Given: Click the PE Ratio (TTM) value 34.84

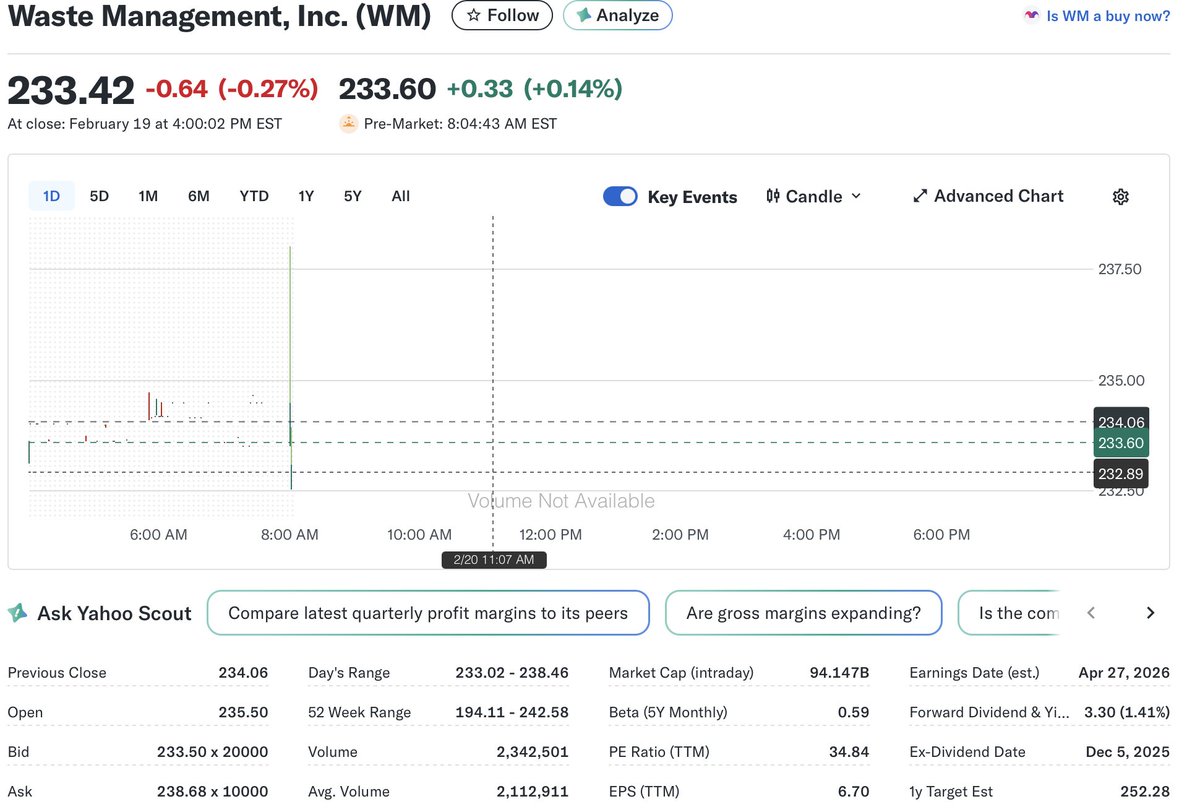Looking at the screenshot, I should pyautogui.click(x=848, y=752).
